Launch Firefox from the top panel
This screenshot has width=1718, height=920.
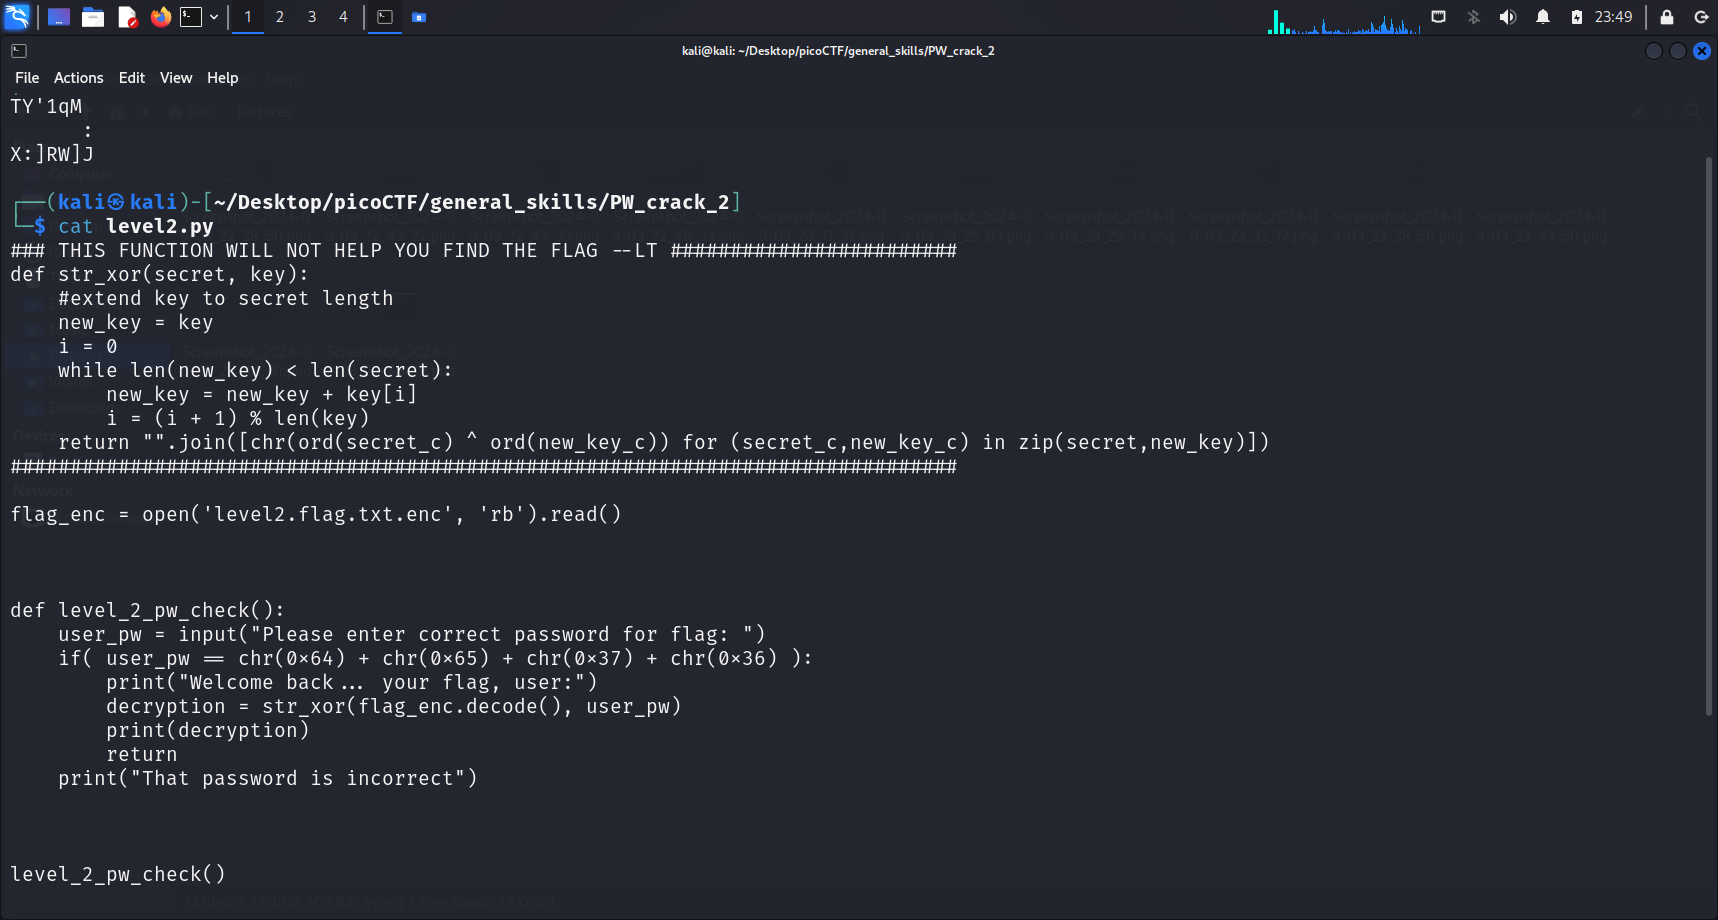(x=160, y=17)
